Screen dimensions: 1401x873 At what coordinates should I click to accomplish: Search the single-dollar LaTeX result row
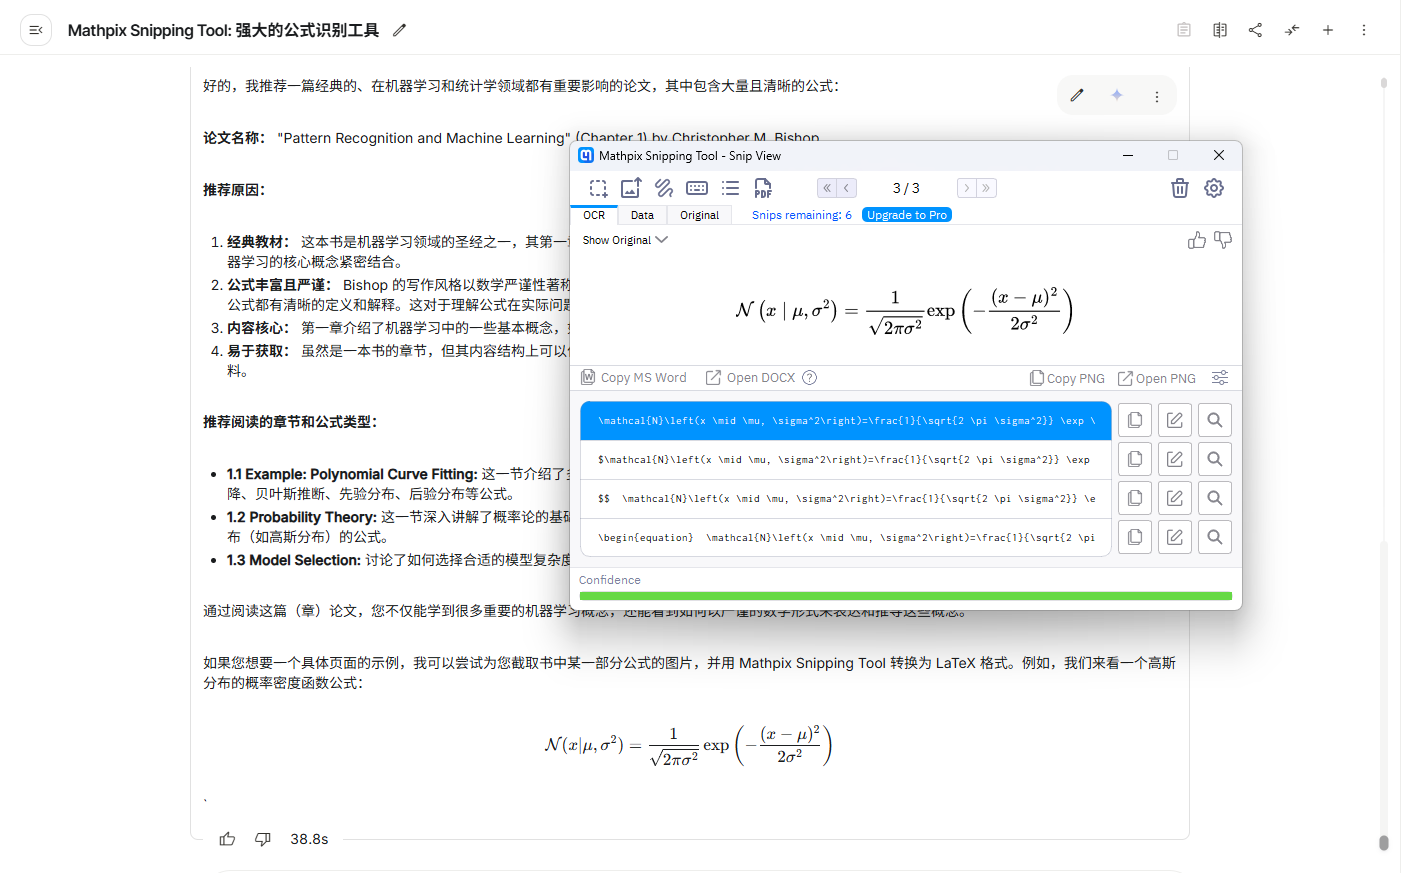coord(1215,460)
